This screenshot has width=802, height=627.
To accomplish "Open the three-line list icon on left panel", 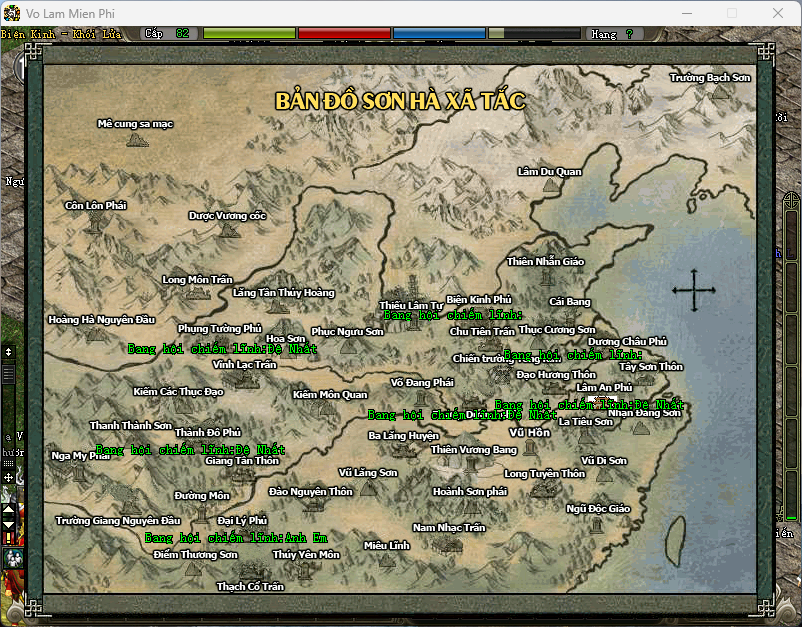I will point(8,372).
